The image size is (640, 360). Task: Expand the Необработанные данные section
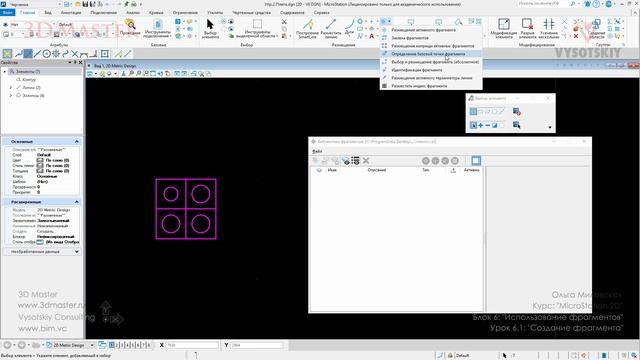pyautogui.click(x=77, y=251)
